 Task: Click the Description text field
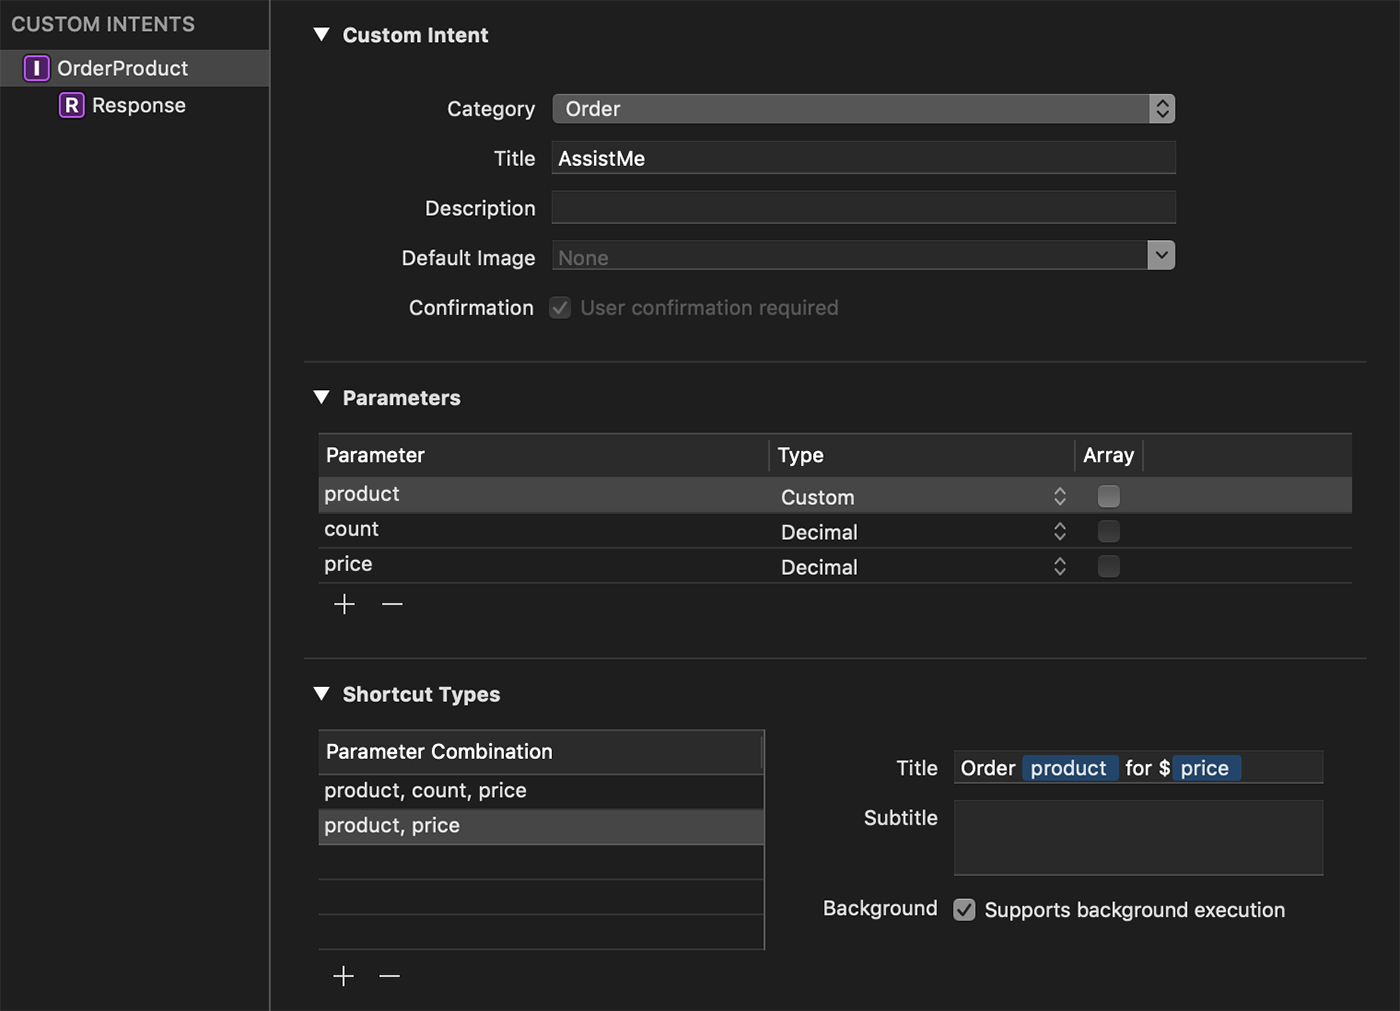[x=863, y=208]
